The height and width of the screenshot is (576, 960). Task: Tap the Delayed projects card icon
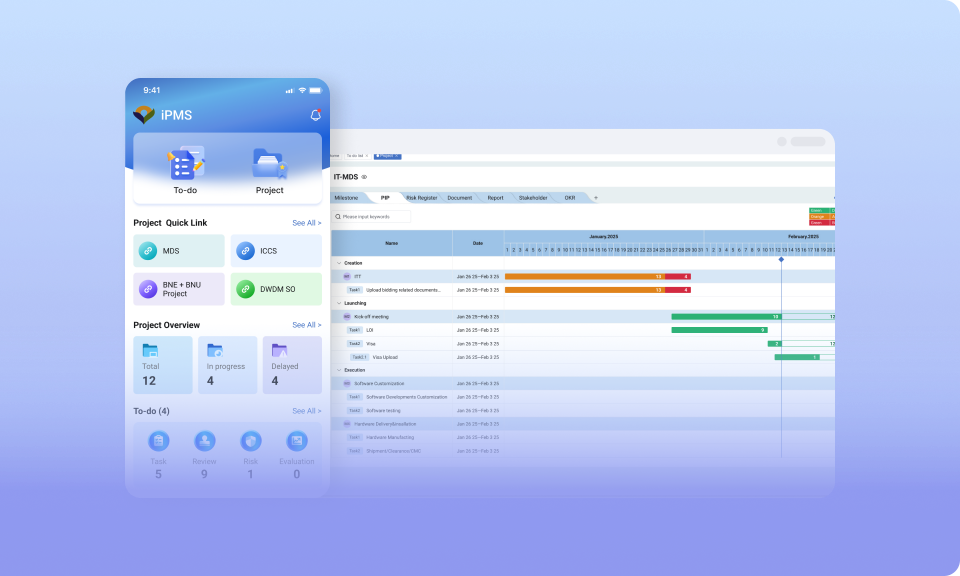279,351
